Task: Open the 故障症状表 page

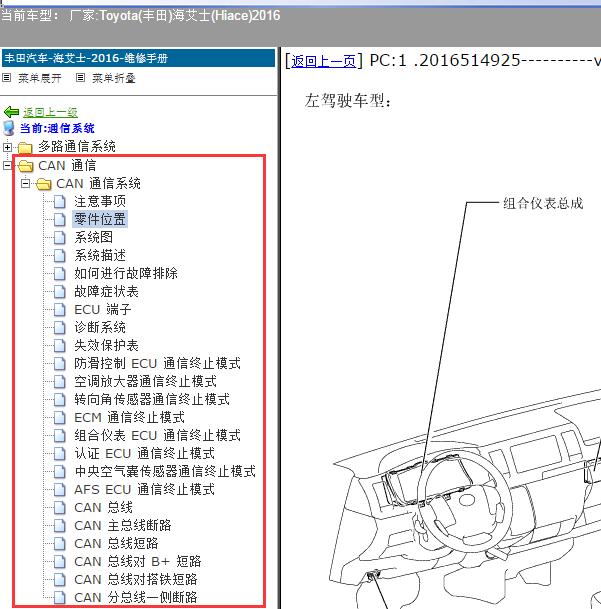Action: pos(106,291)
